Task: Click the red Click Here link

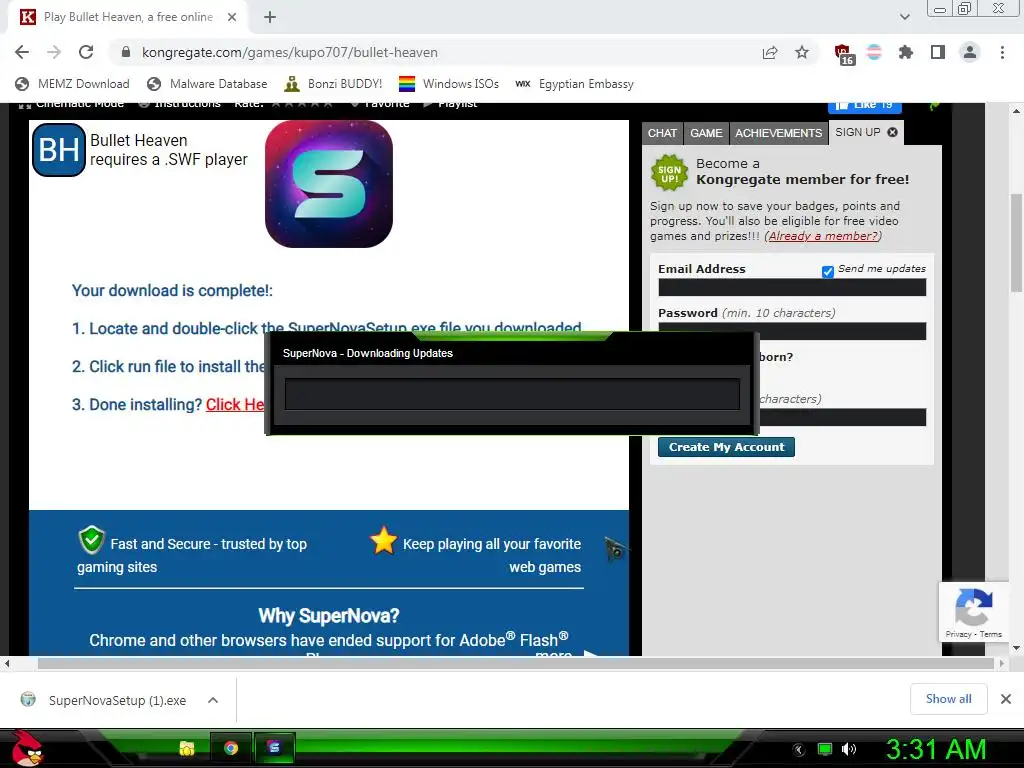Action: [235, 405]
